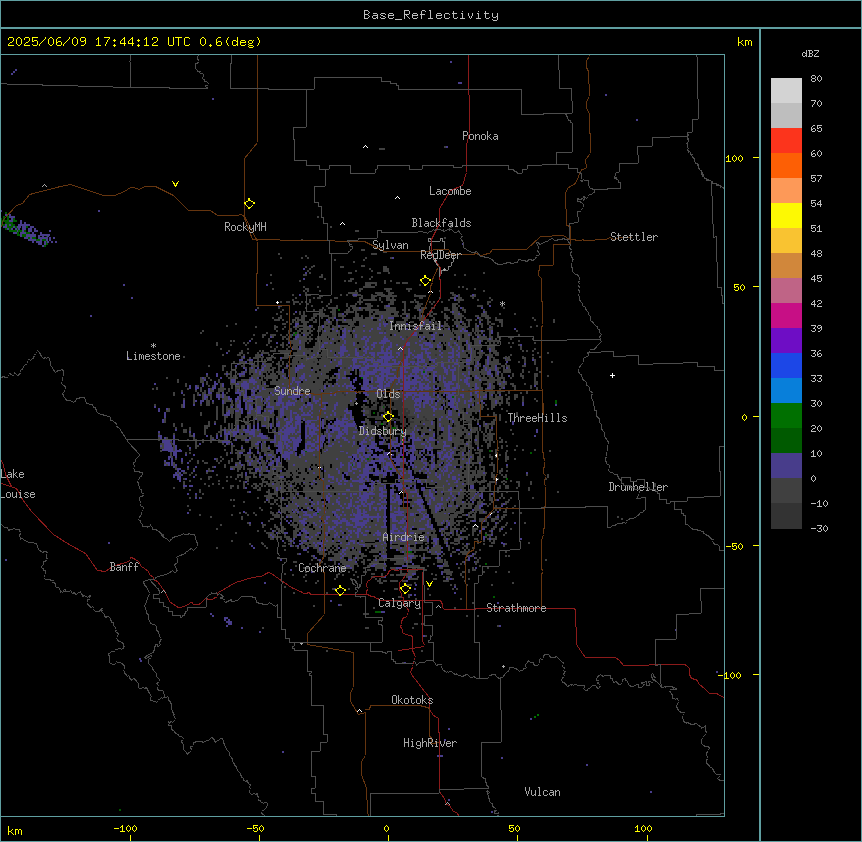Pick the slate blue 0-10 dBZ legend swatch

click(786, 466)
